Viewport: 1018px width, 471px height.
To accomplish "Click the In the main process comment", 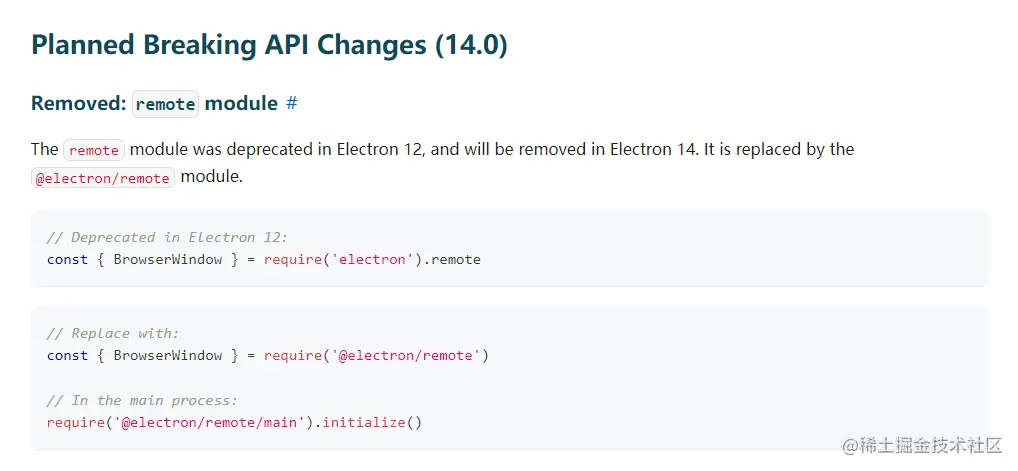I will tap(142, 400).
